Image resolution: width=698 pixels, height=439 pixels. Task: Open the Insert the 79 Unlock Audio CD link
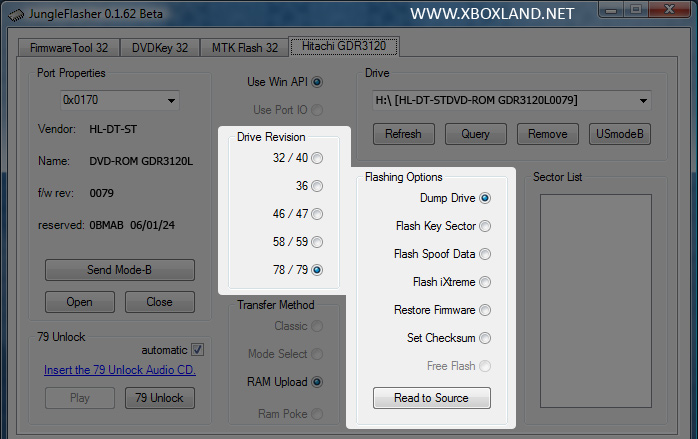(x=120, y=370)
